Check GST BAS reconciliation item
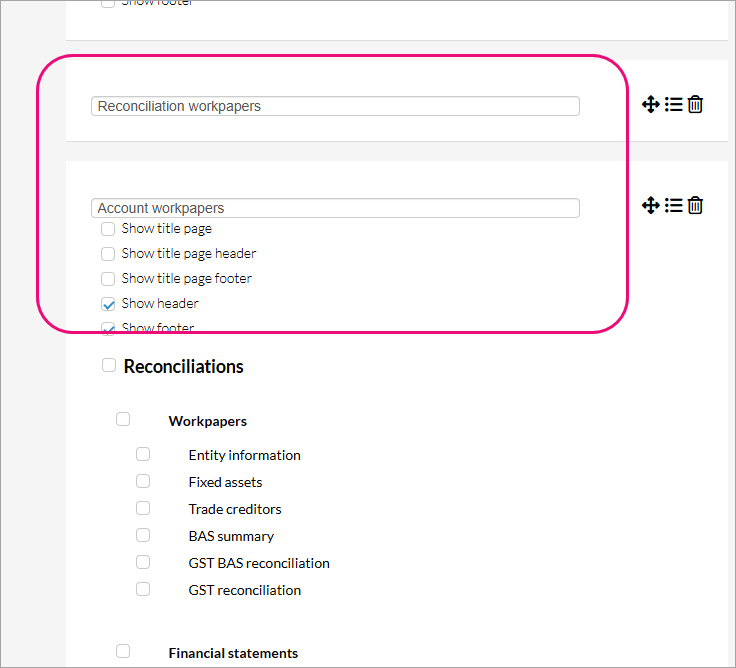Image resolution: width=736 pixels, height=668 pixels. (143, 562)
